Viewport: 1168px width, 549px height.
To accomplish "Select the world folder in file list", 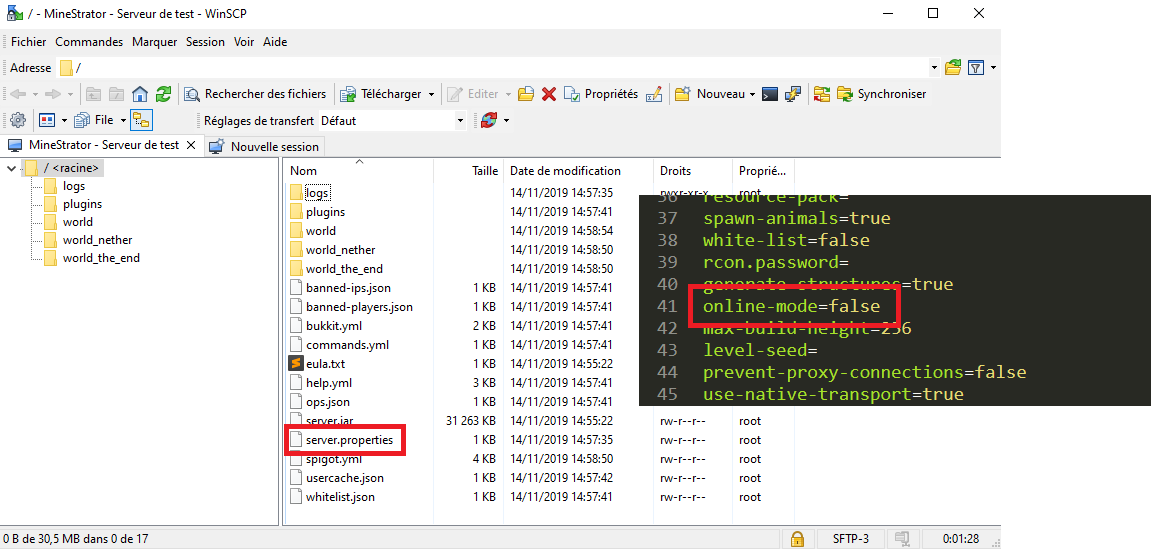I will [321, 231].
